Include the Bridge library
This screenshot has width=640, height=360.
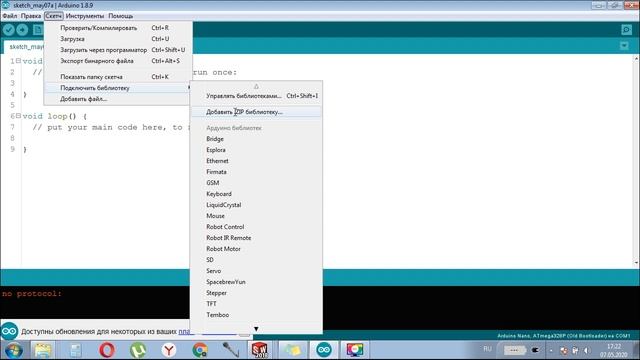click(215, 139)
